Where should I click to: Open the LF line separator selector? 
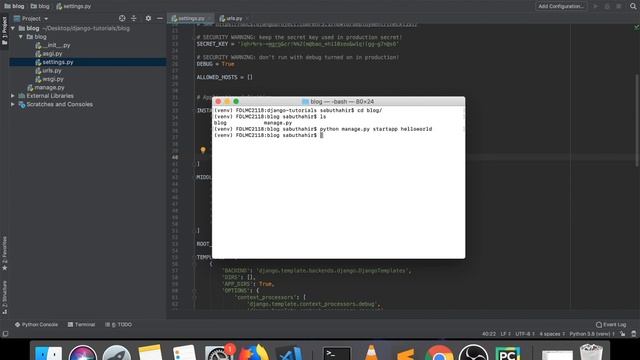point(506,334)
